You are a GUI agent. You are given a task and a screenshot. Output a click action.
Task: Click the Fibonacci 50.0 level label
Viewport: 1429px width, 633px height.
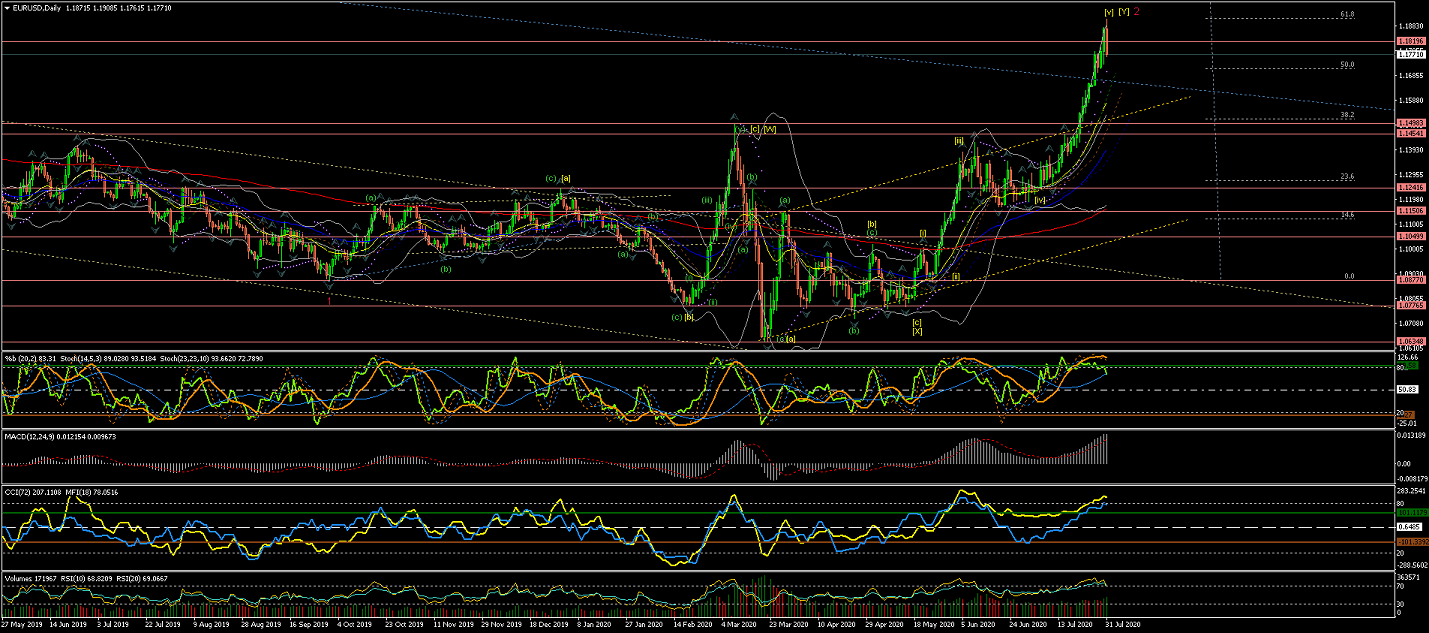pyautogui.click(x=1347, y=64)
